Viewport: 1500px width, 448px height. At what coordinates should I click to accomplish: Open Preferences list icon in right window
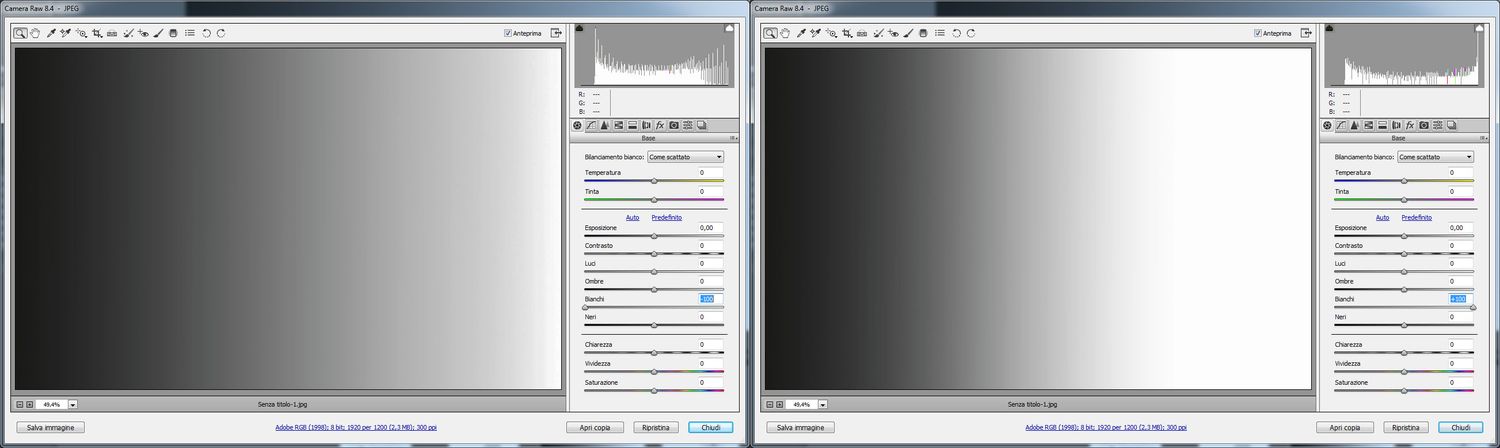point(939,33)
